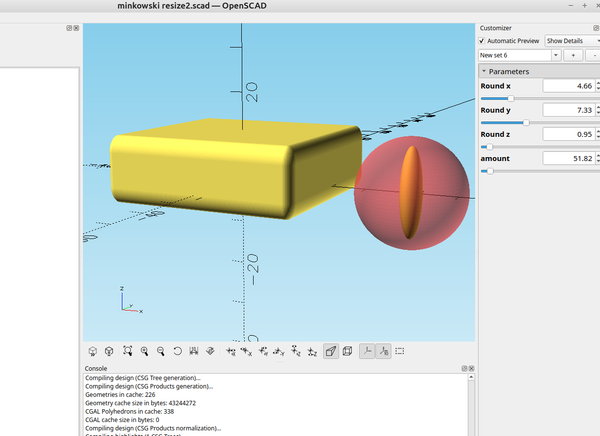The image size is (600, 436).
Task: Click the Preview icon in the viewport toolbar
Action: (x=93, y=351)
